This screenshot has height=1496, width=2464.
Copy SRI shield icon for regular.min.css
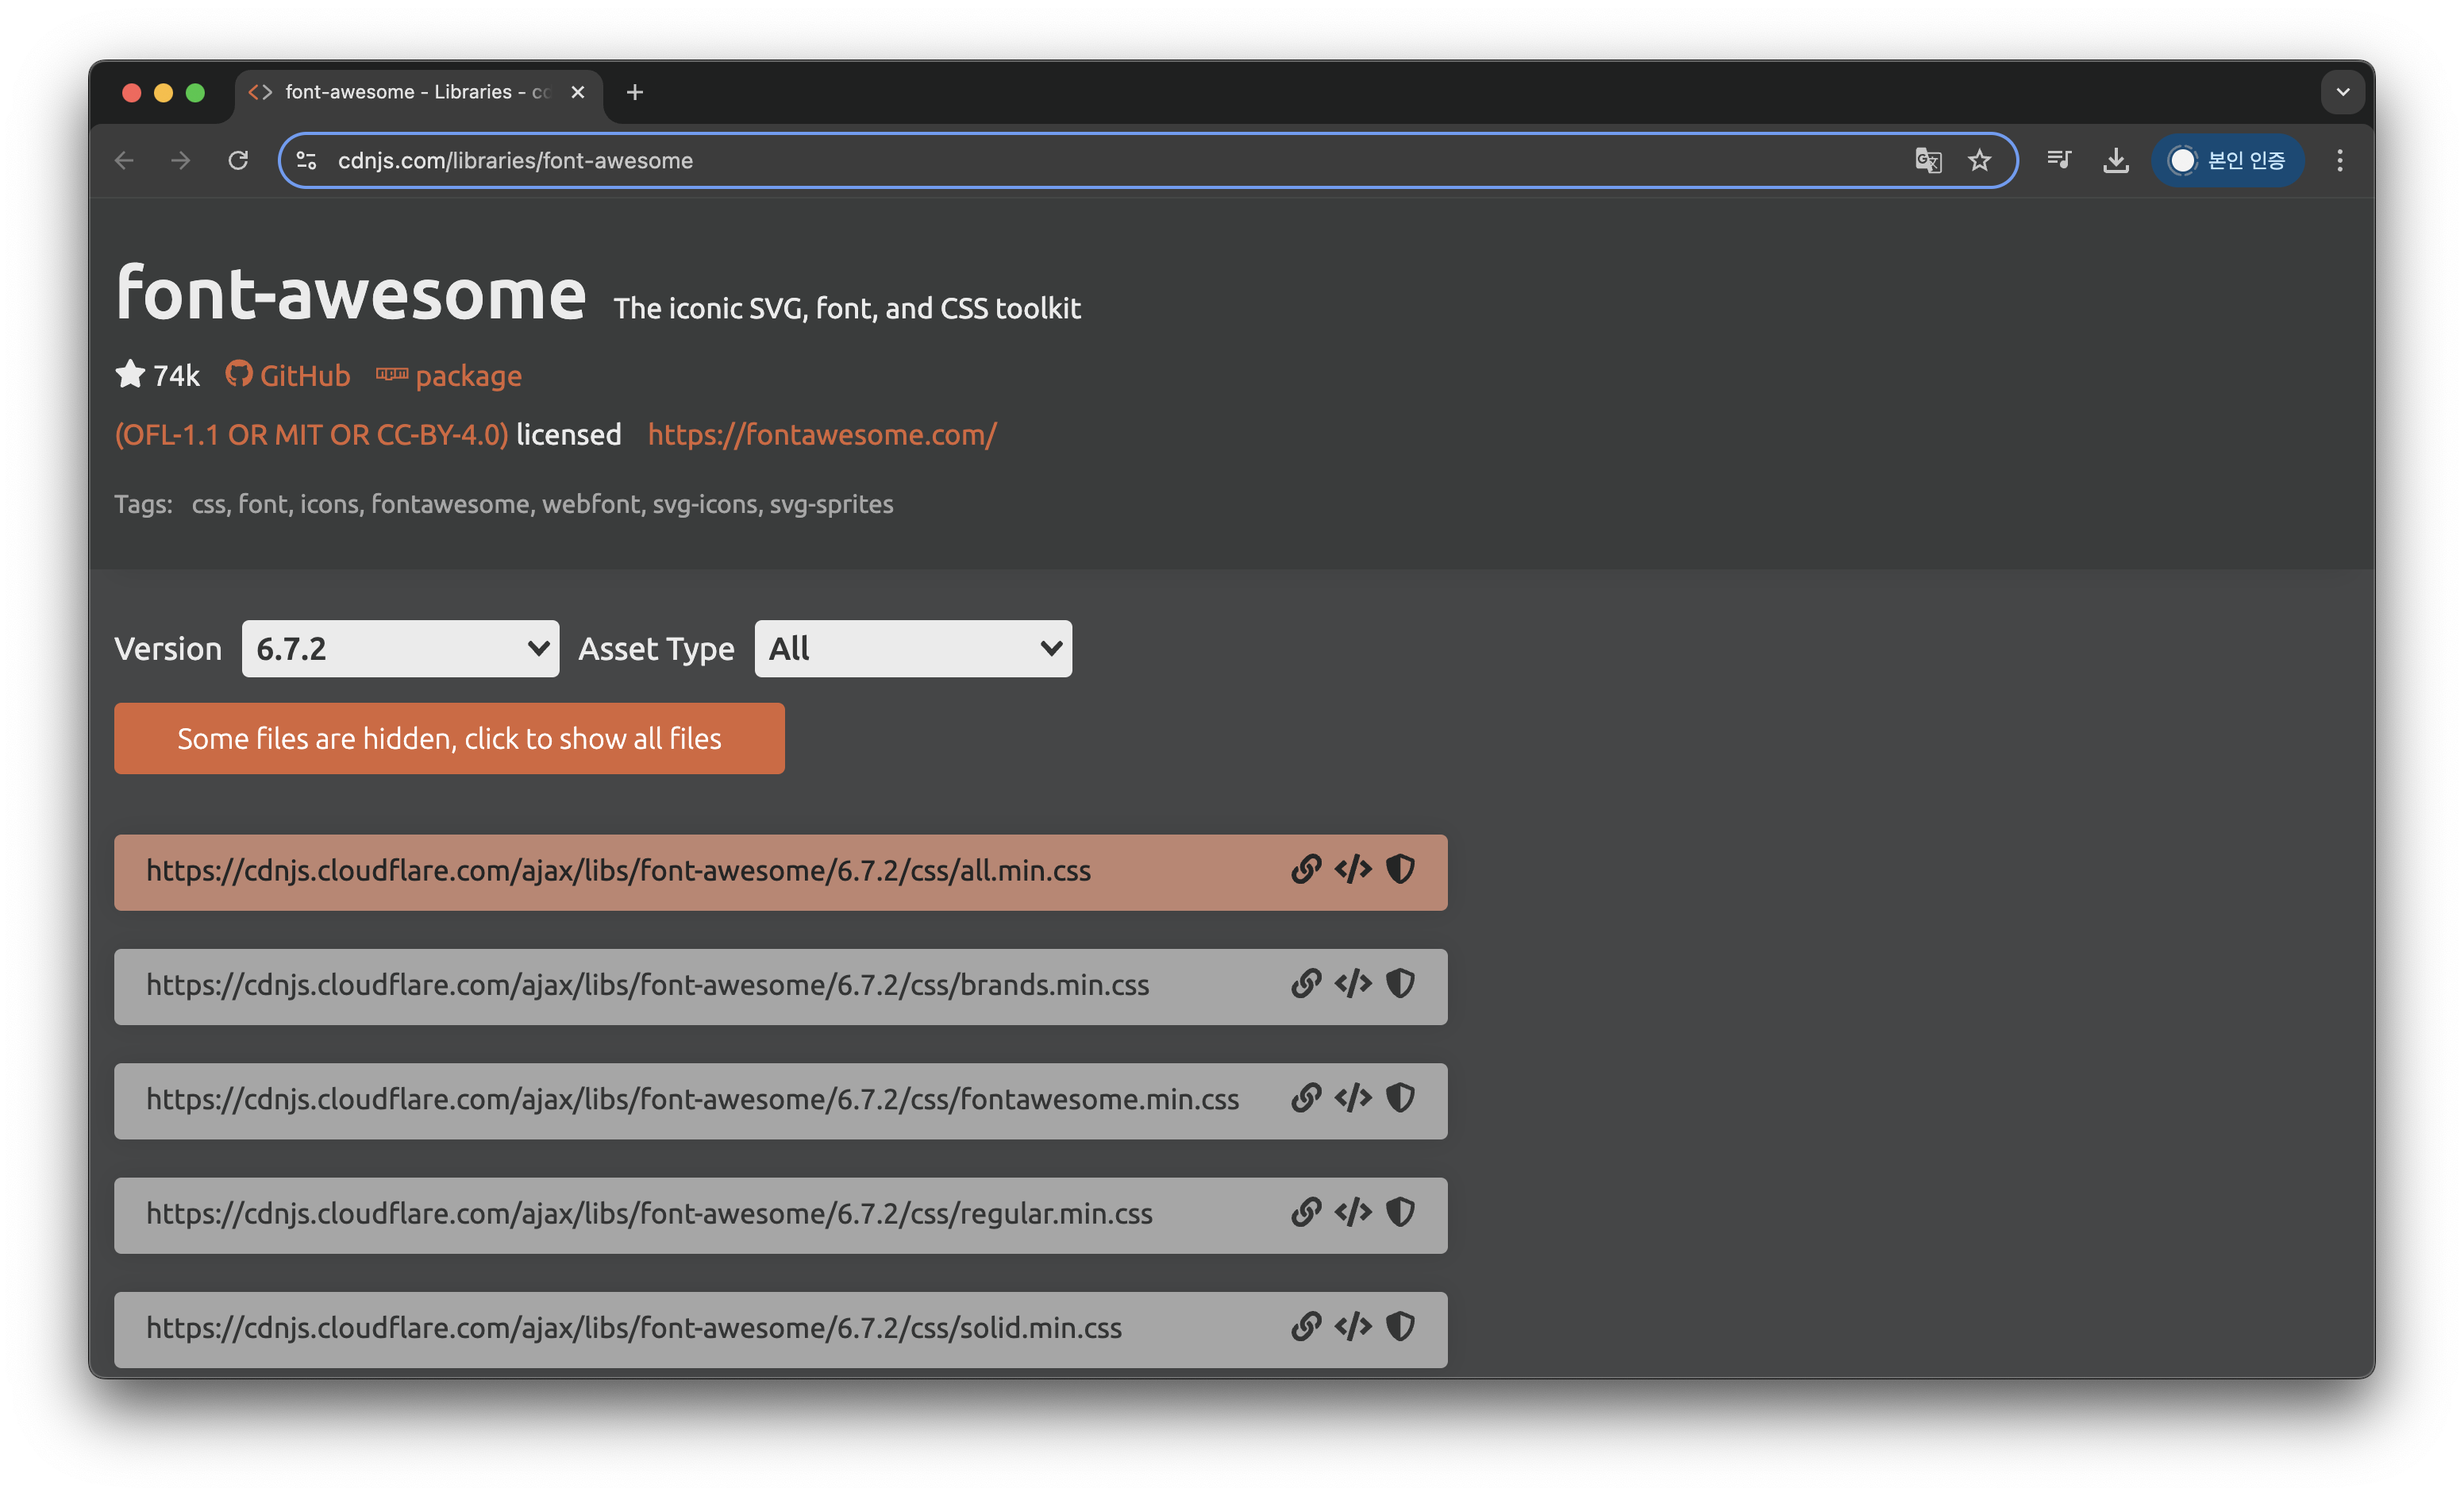tap(1400, 1212)
